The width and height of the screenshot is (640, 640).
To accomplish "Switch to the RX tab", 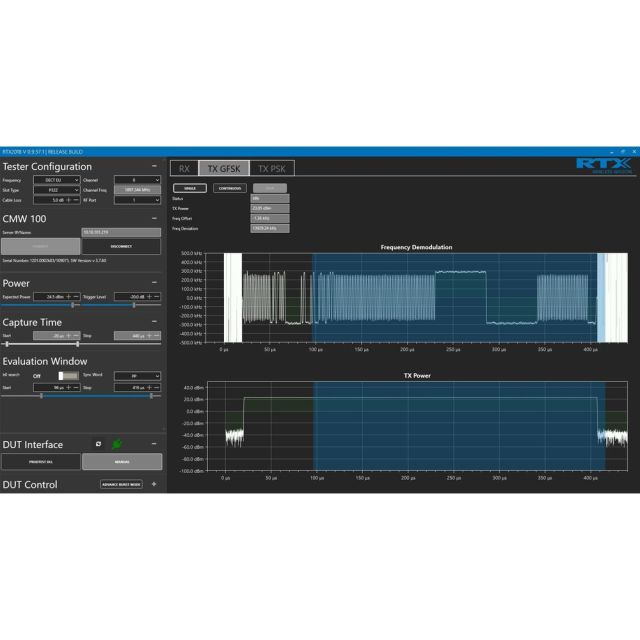I will point(183,169).
